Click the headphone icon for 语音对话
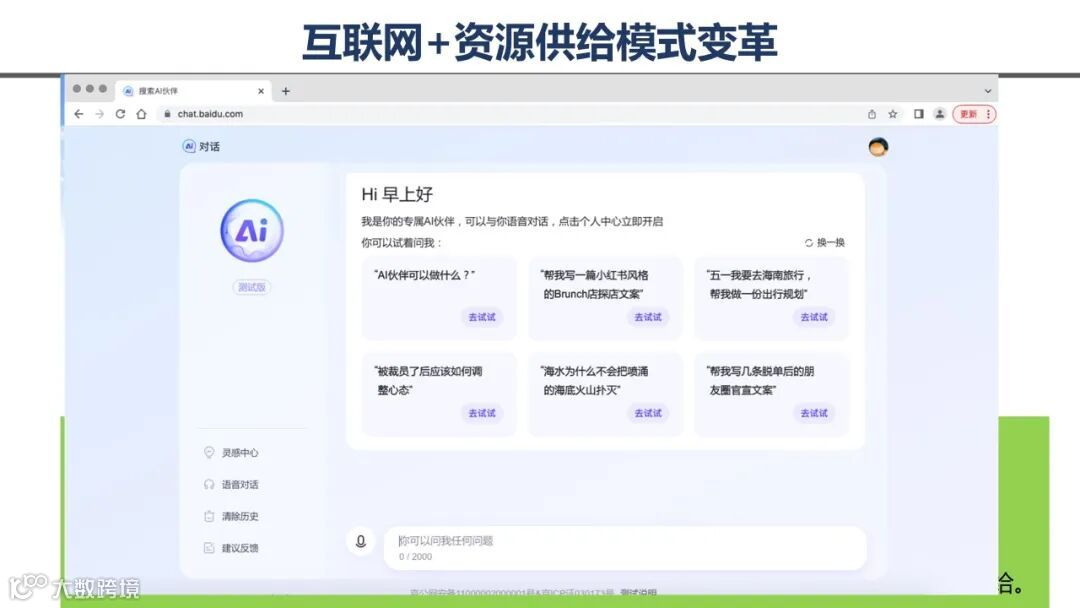Viewport: 1080px width, 608px height. 209,484
